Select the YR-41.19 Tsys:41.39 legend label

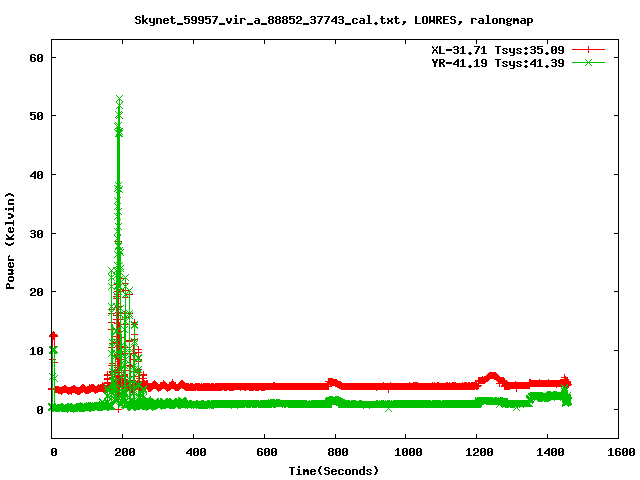[498, 63]
